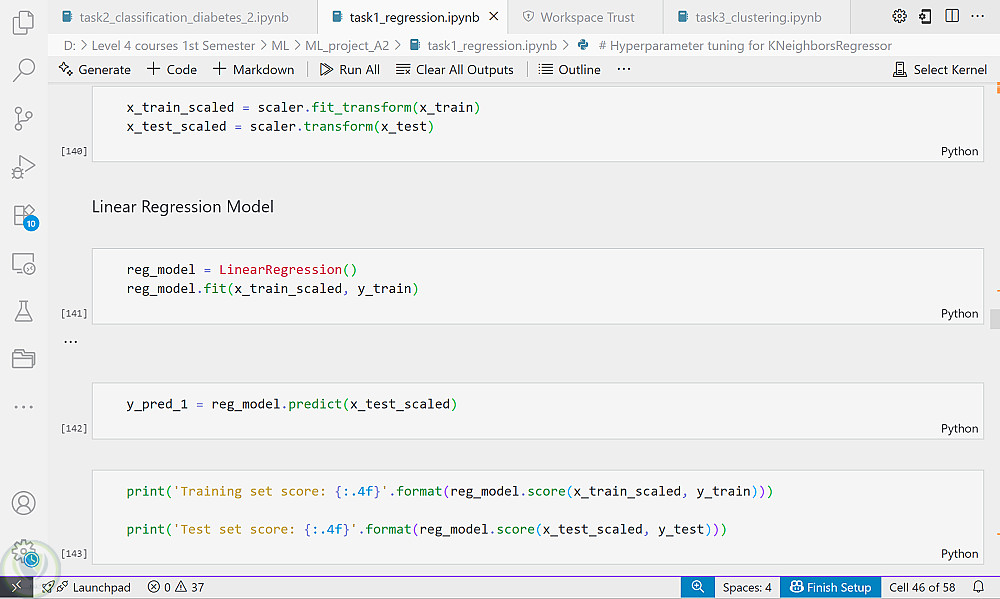This screenshot has width=1000, height=599.
Task: Click in the LinearRegression fit code cell
Action: click(x=538, y=286)
